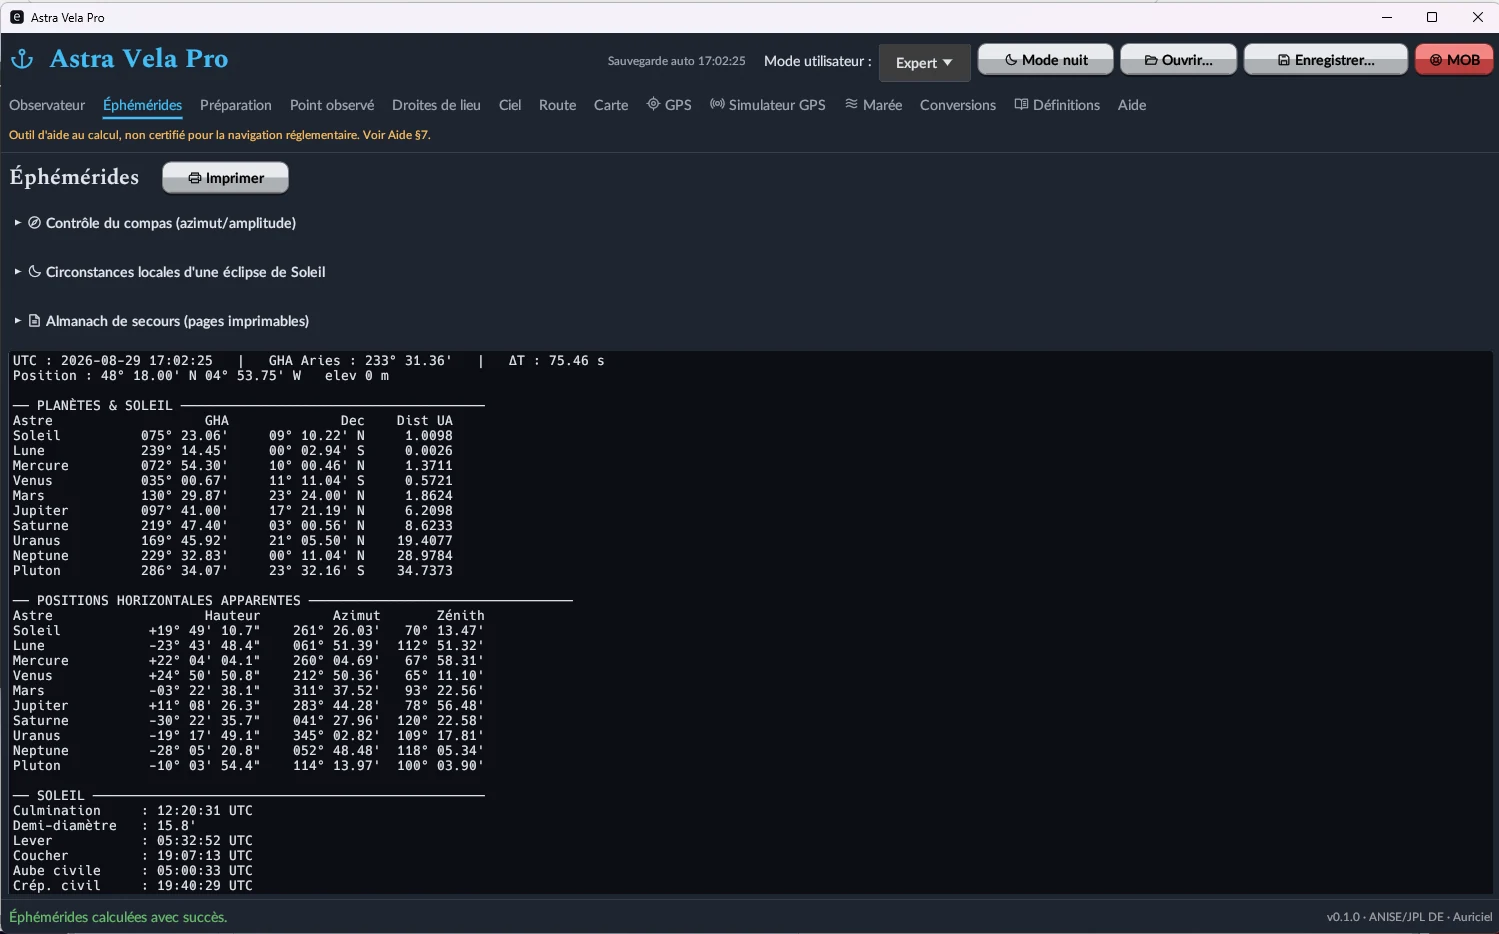Image resolution: width=1499 pixels, height=934 pixels.
Task: Click the non-certified tool warning notice
Action: coord(220,135)
